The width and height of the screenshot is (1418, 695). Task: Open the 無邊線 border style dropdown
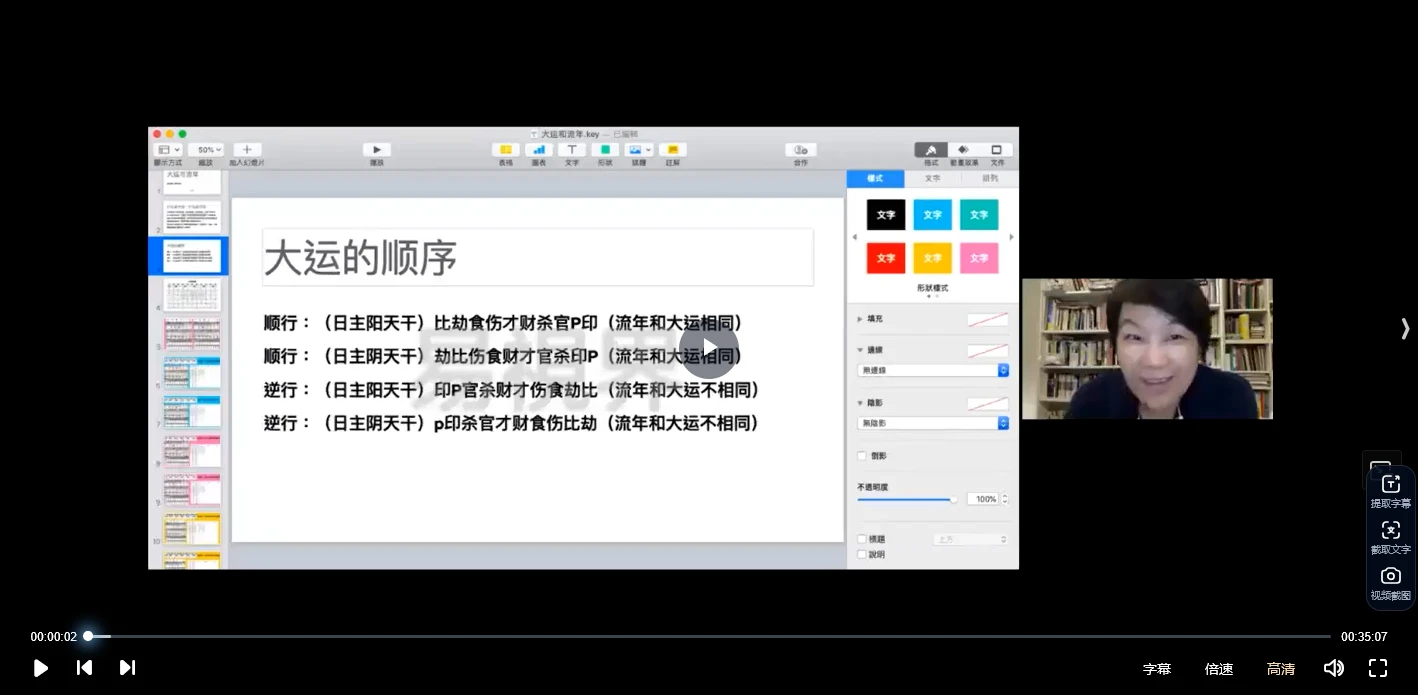930,370
